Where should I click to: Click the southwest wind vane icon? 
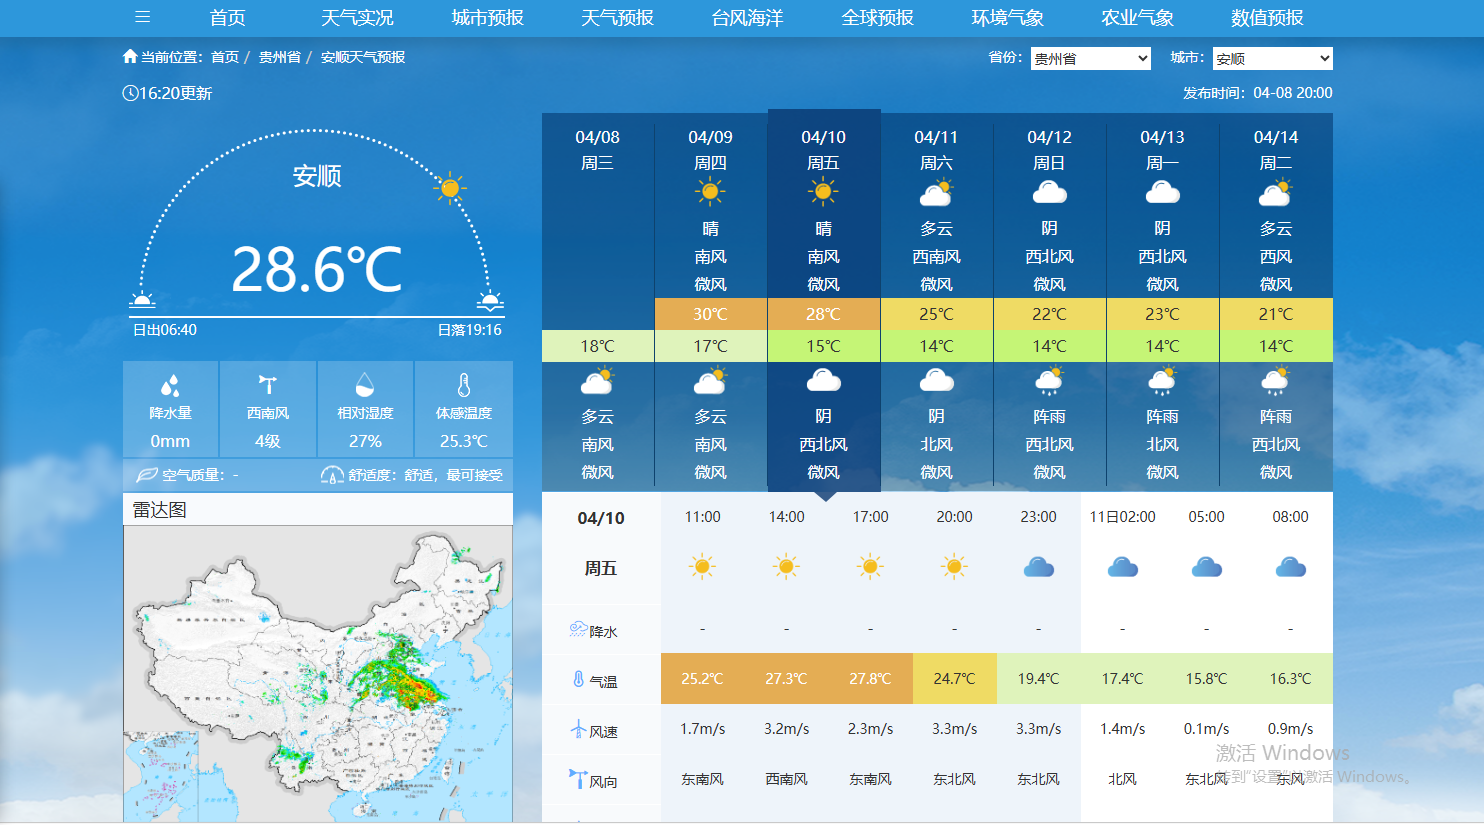click(267, 385)
